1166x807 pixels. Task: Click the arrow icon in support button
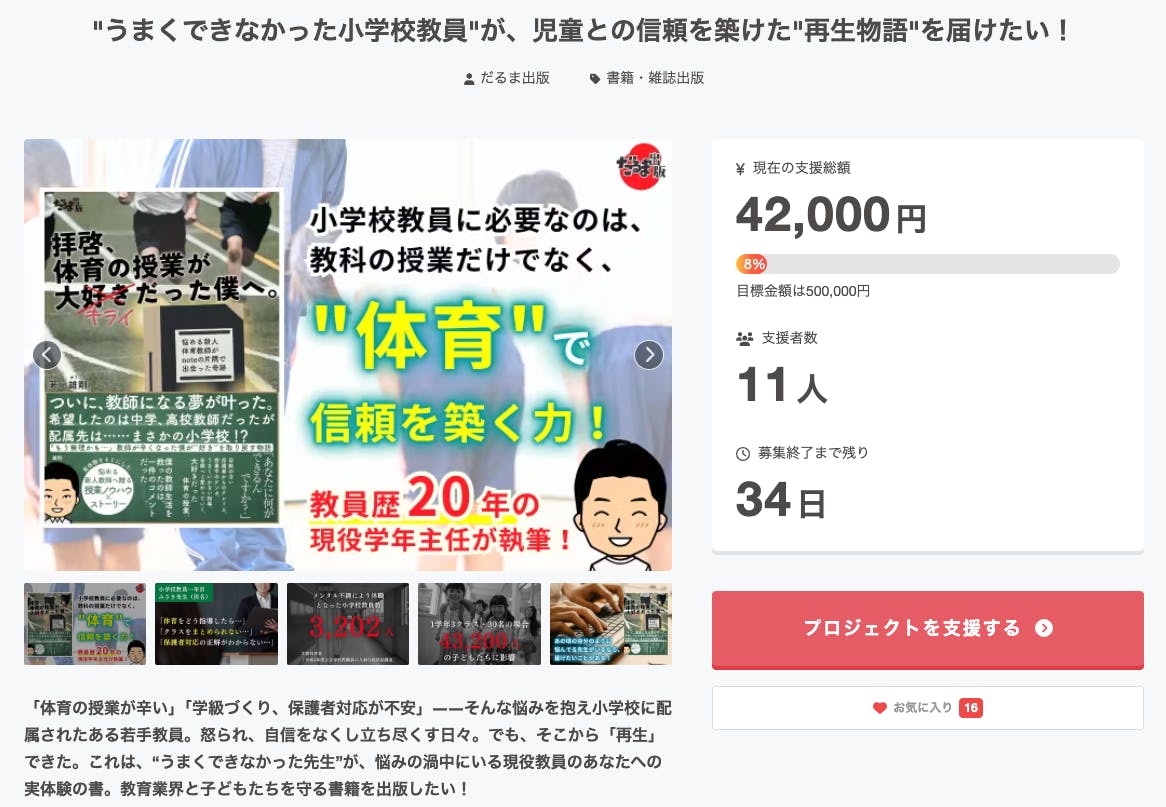point(1044,628)
